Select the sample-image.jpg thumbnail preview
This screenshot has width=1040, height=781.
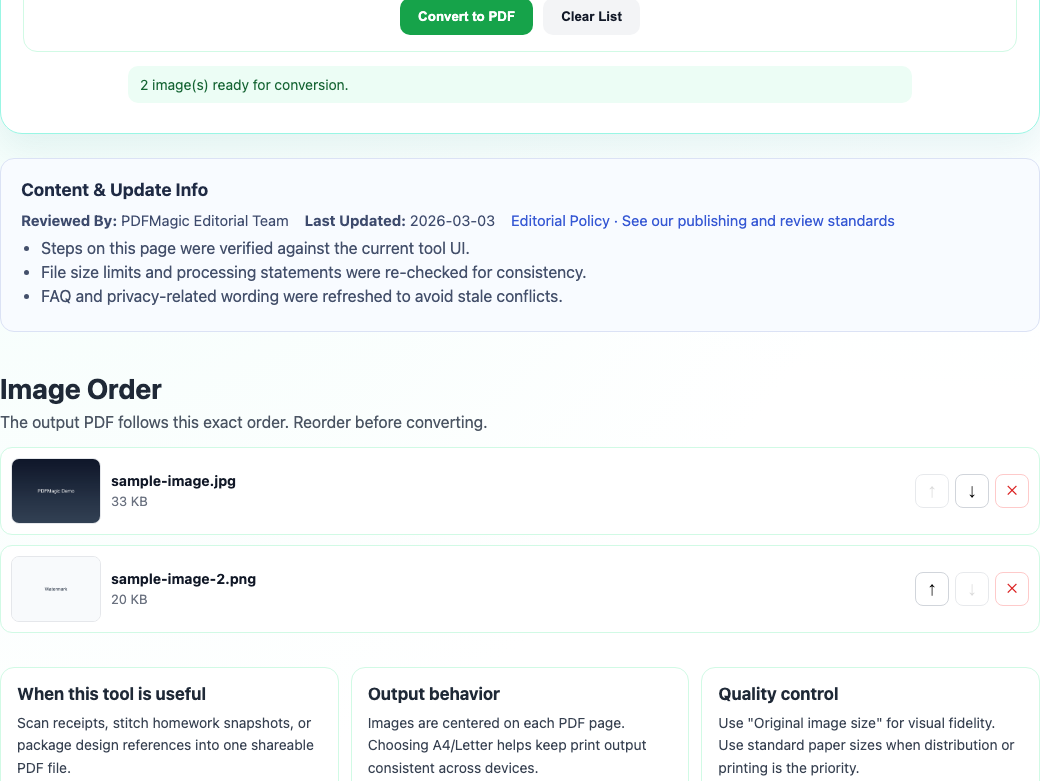pyautogui.click(x=55, y=491)
